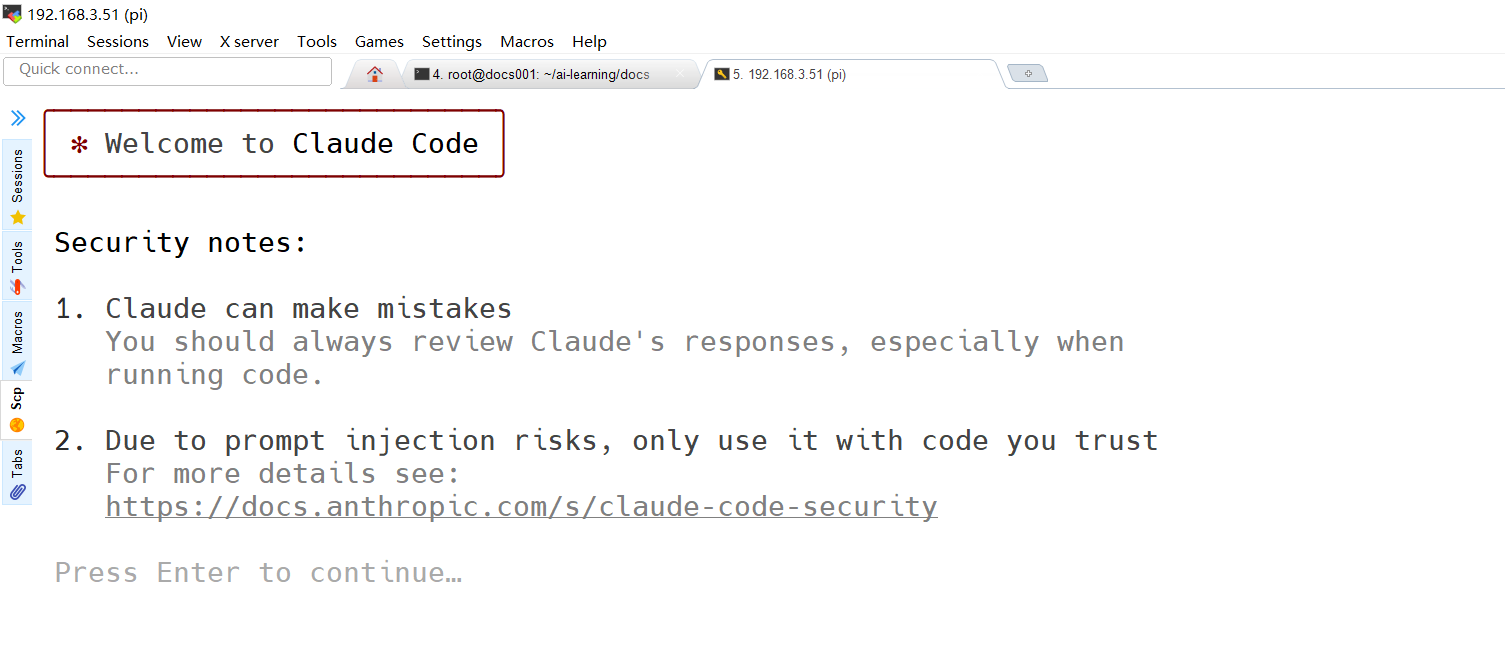This screenshot has height=668, width=1505.
Task: Open the Home tab with house icon
Action: click(x=375, y=74)
